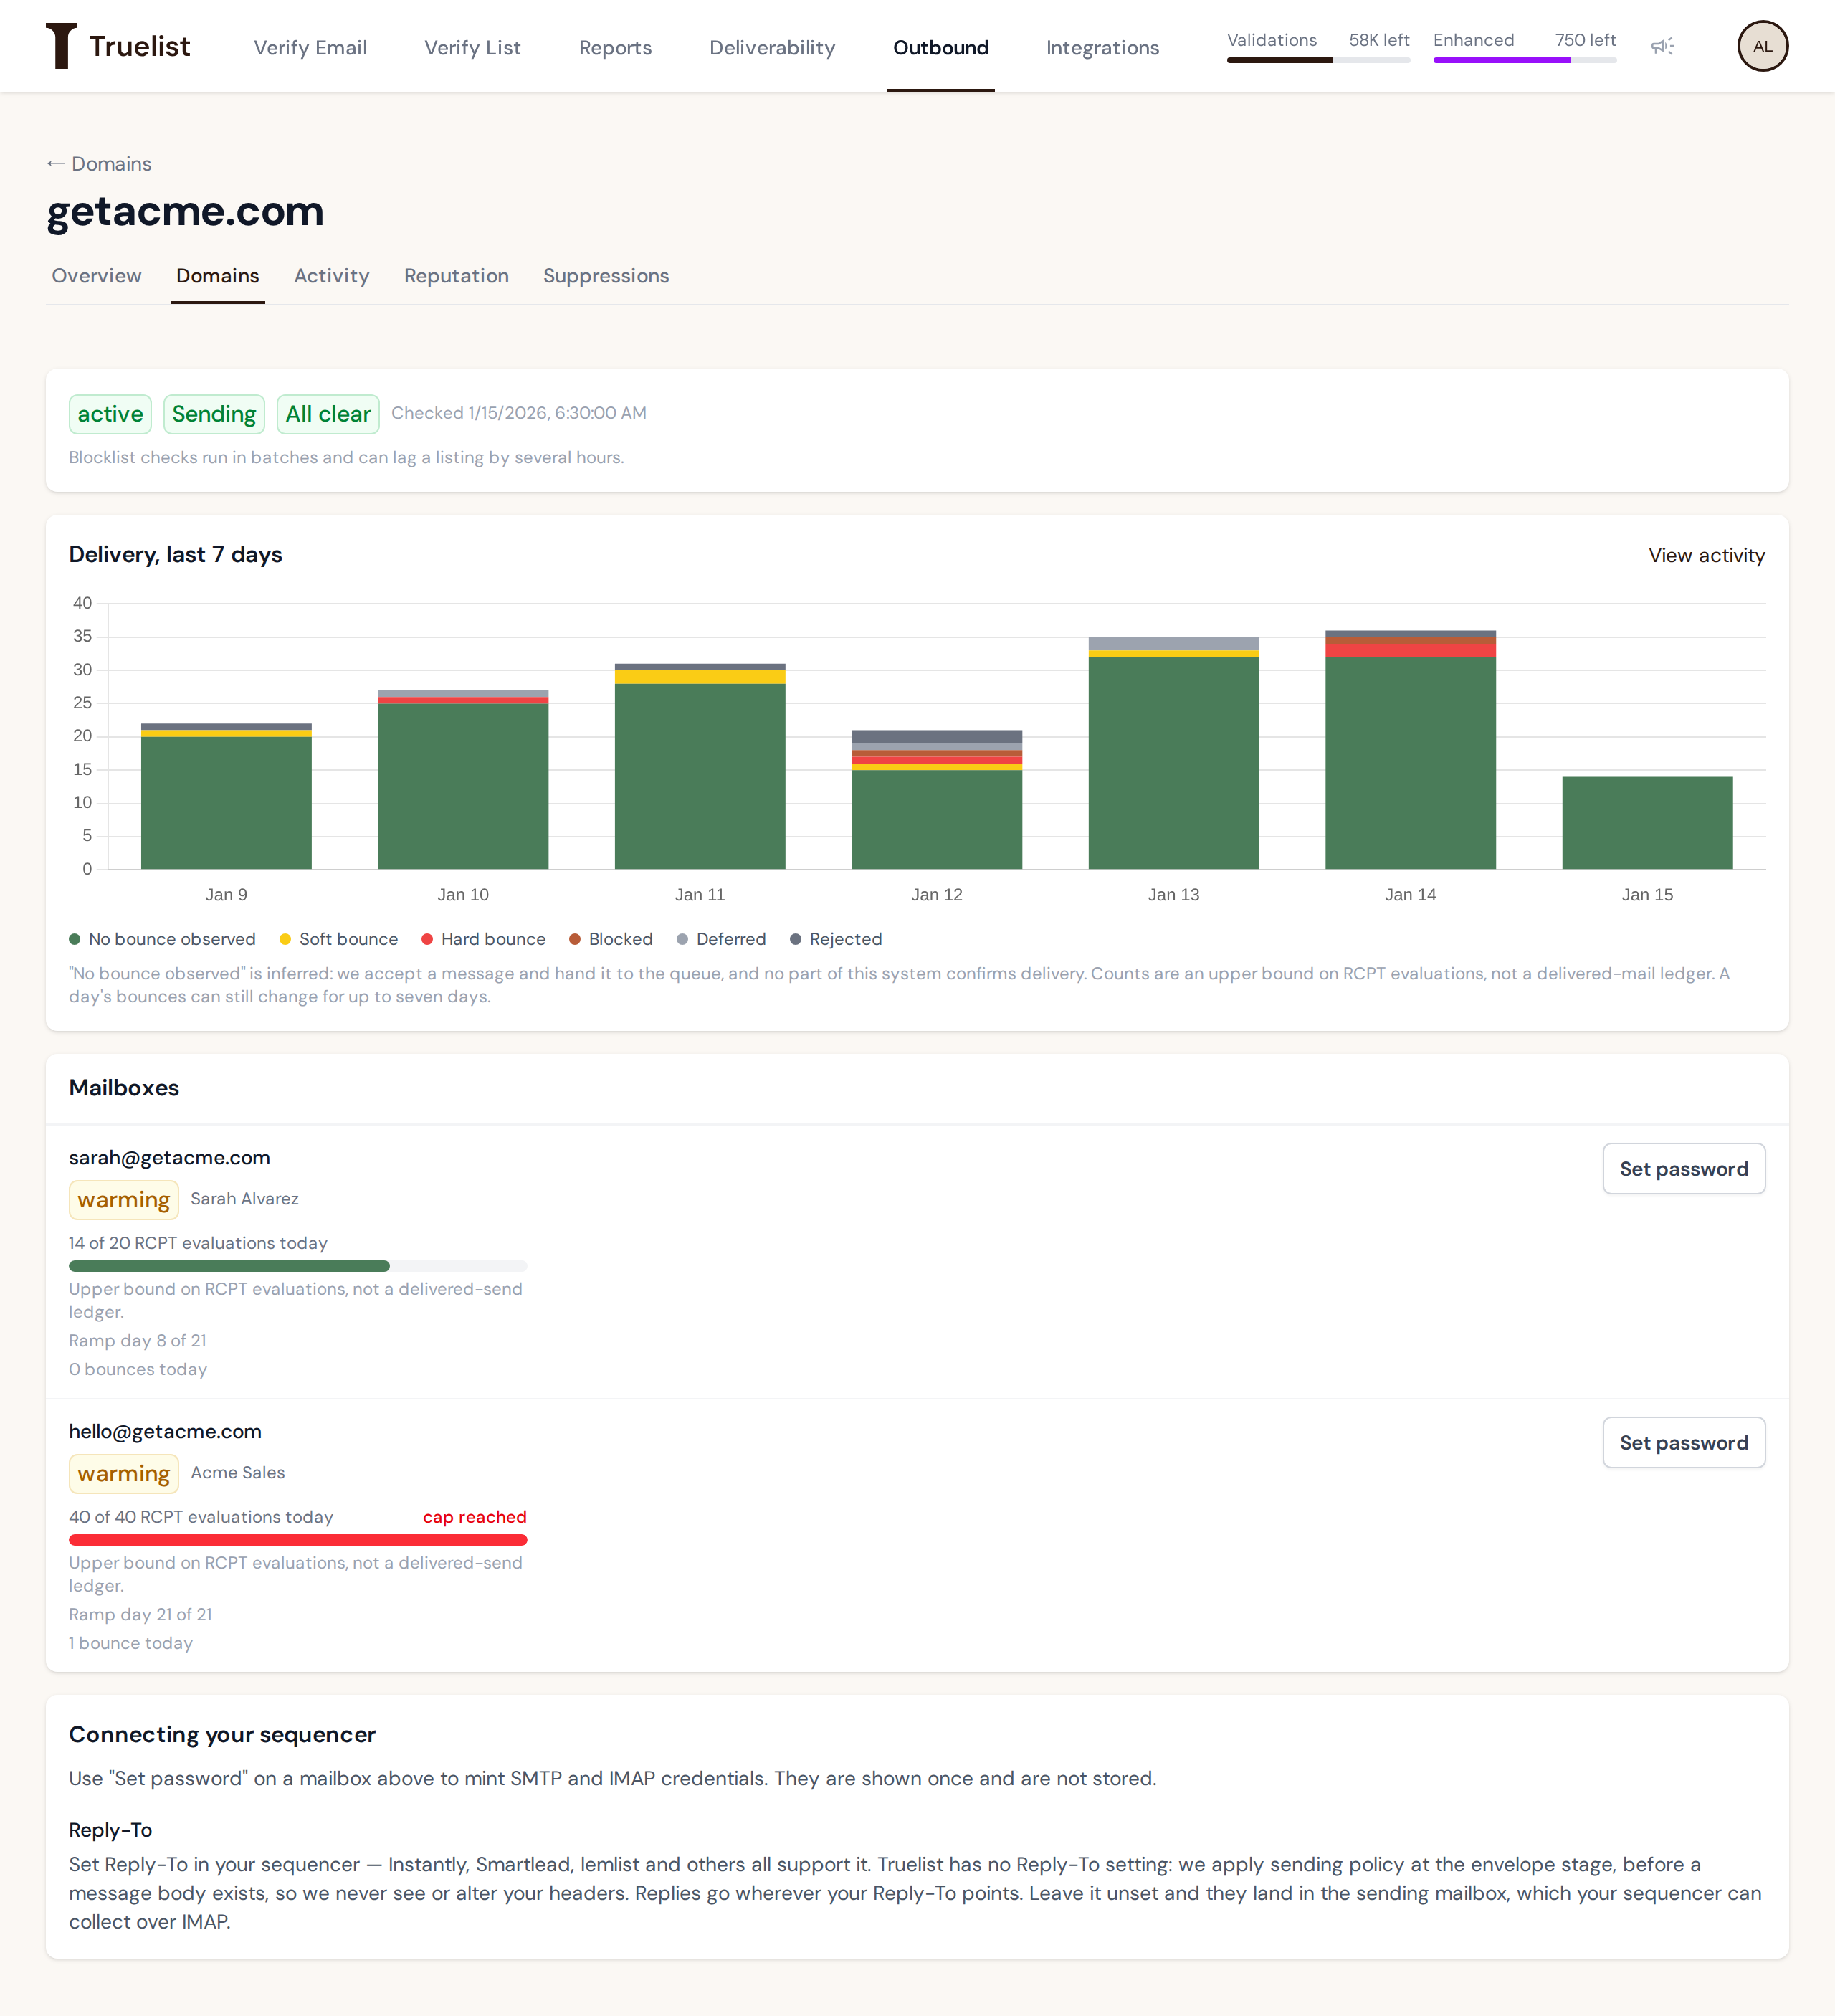Select the Domains tab
Image resolution: width=1835 pixels, height=2016 pixels.
click(217, 276)
